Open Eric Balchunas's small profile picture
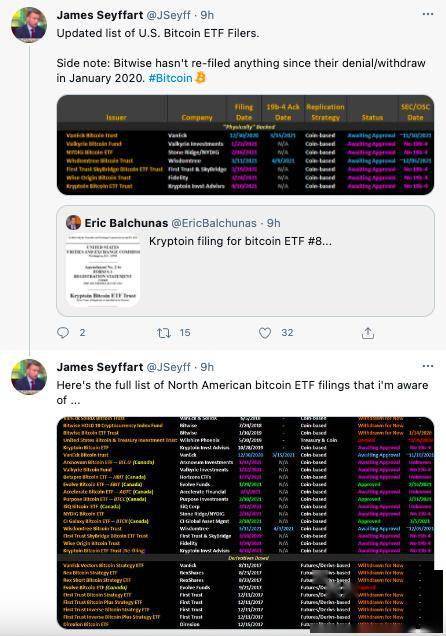Image resolution: width=446 pixels, height=636 pixels. [x=73, y=223]
